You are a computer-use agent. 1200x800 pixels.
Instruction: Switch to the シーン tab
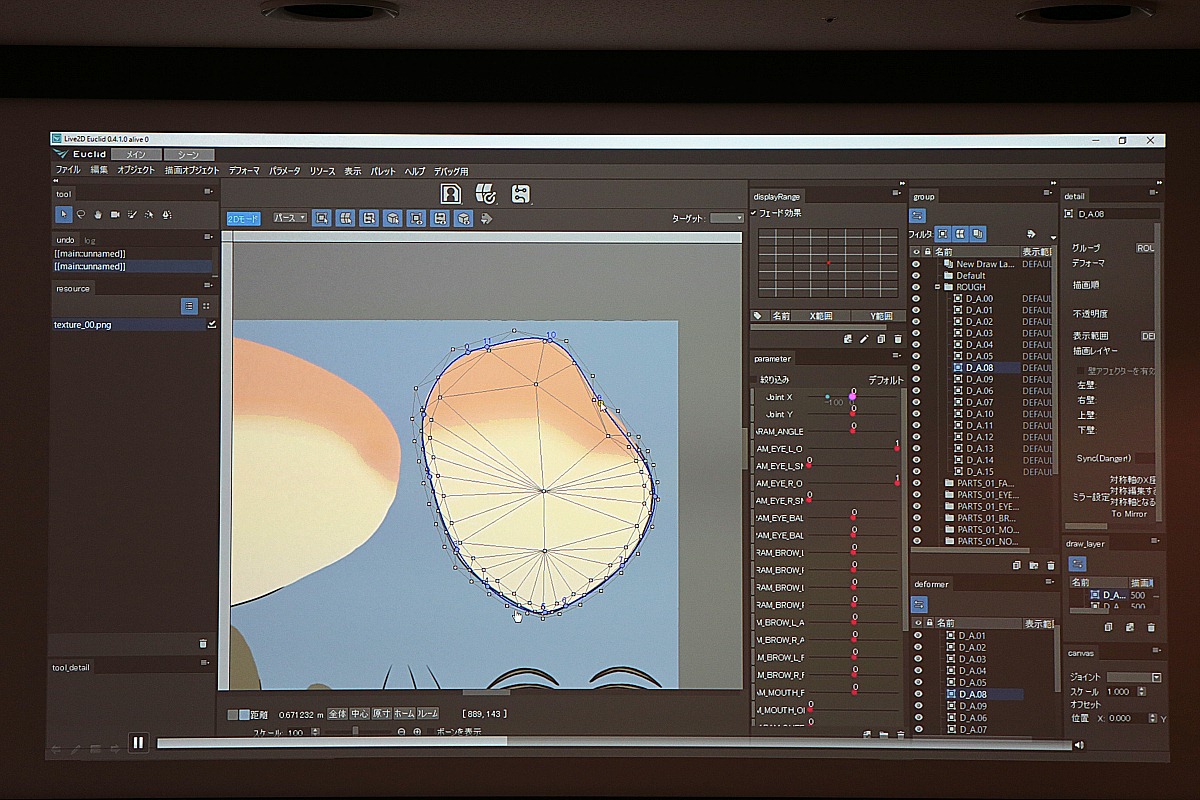188,155
